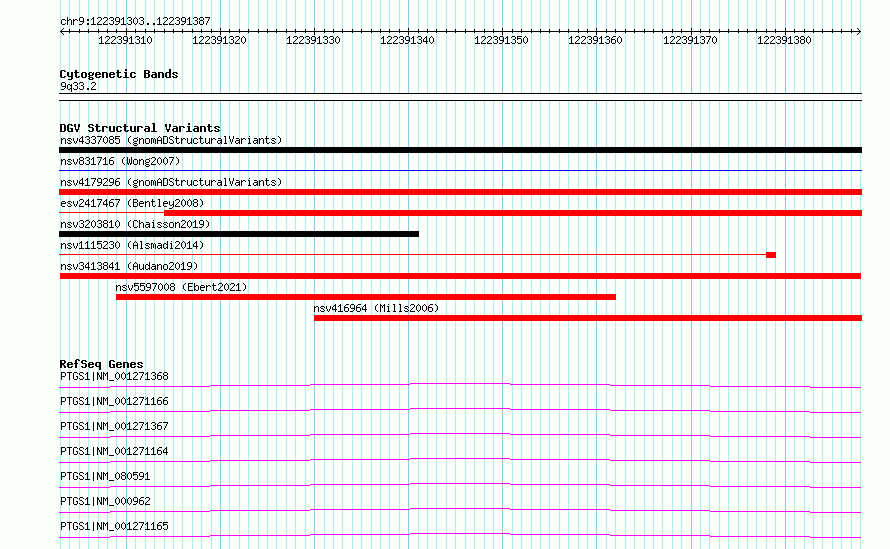Image resolution: width=890 pixels, height=549 pixels.
Task: Click the black bar of nsv4337085
Action: (x=460, y=150)
